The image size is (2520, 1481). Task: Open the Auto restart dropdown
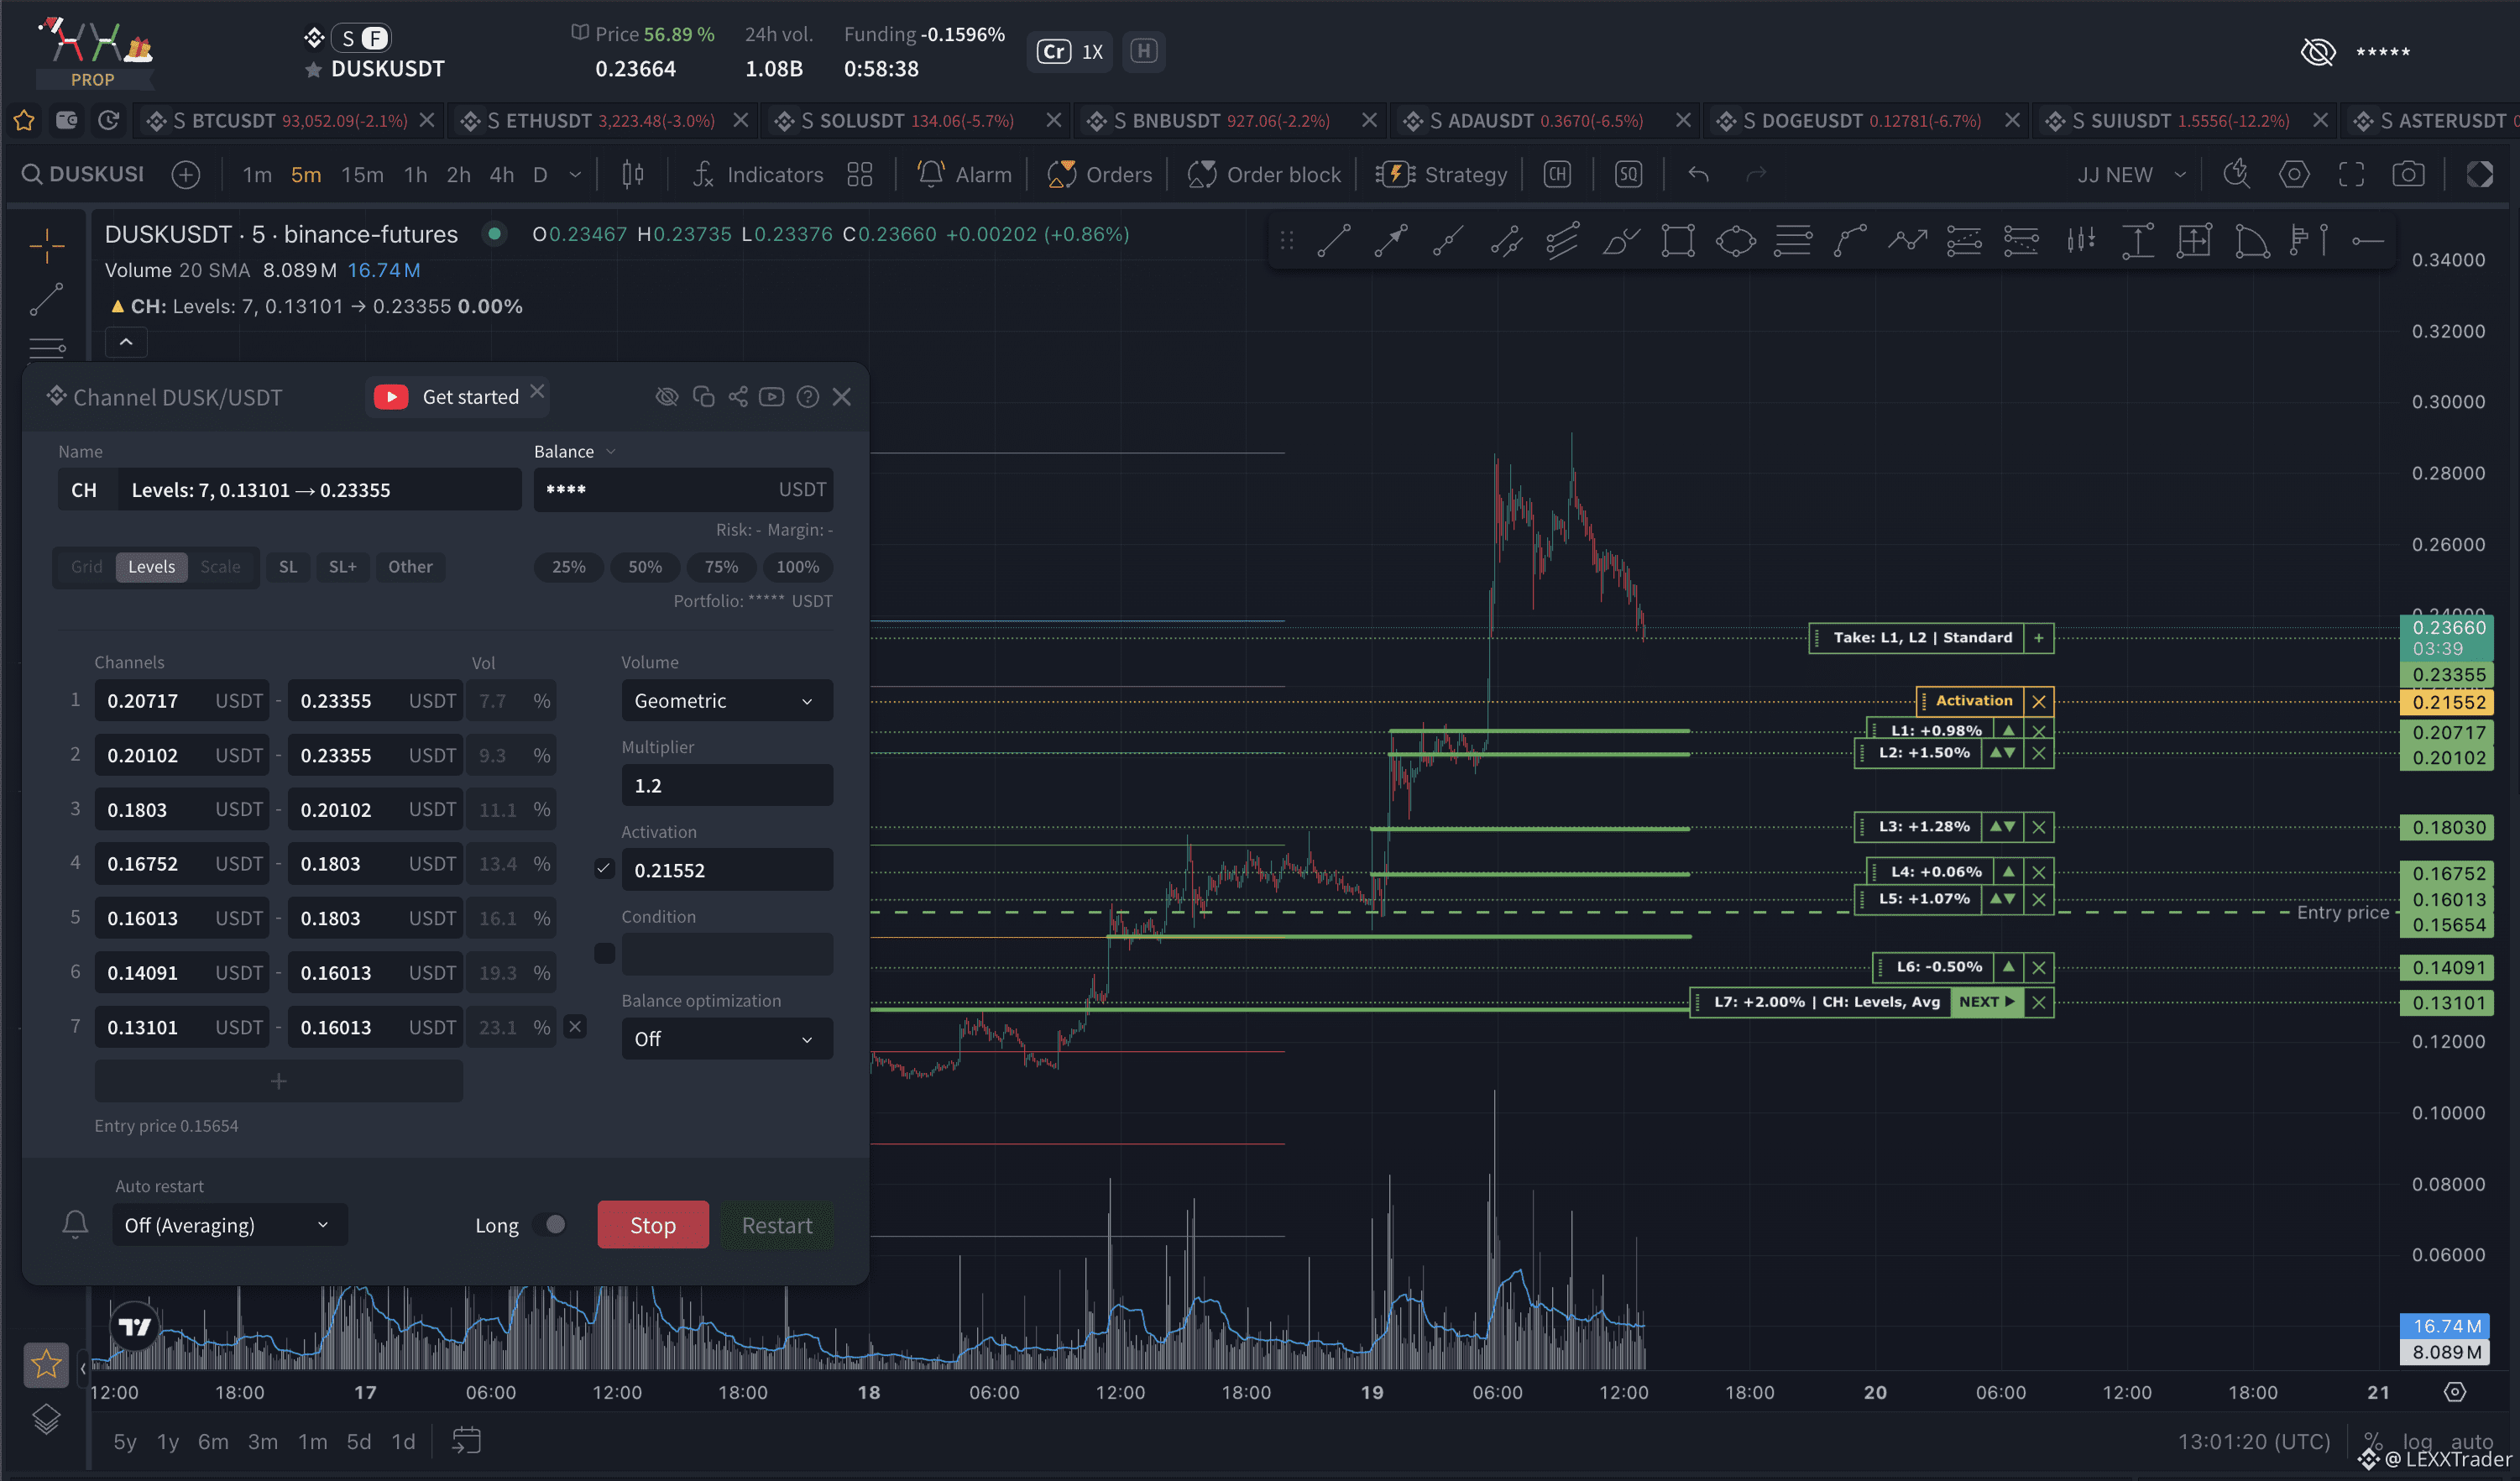229,1225
